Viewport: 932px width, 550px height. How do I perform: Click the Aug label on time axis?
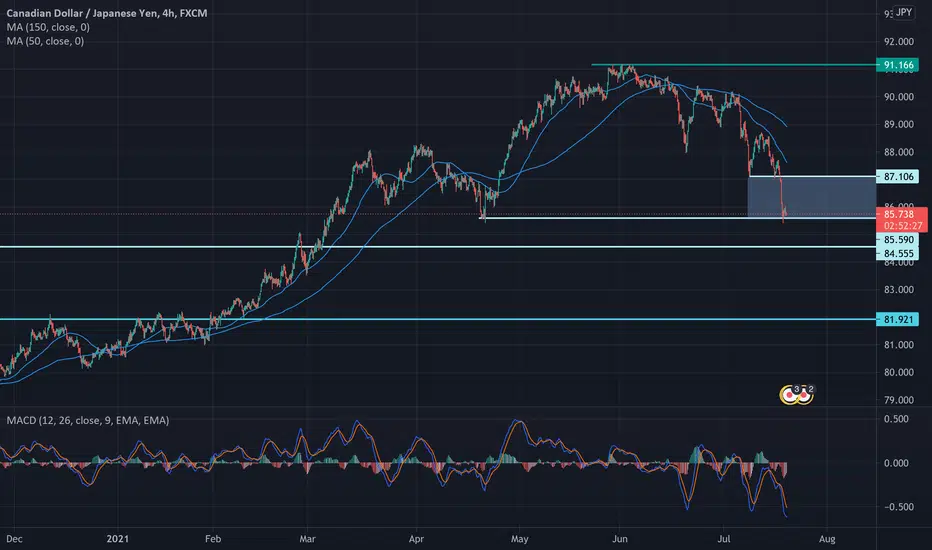coord(827,539)
